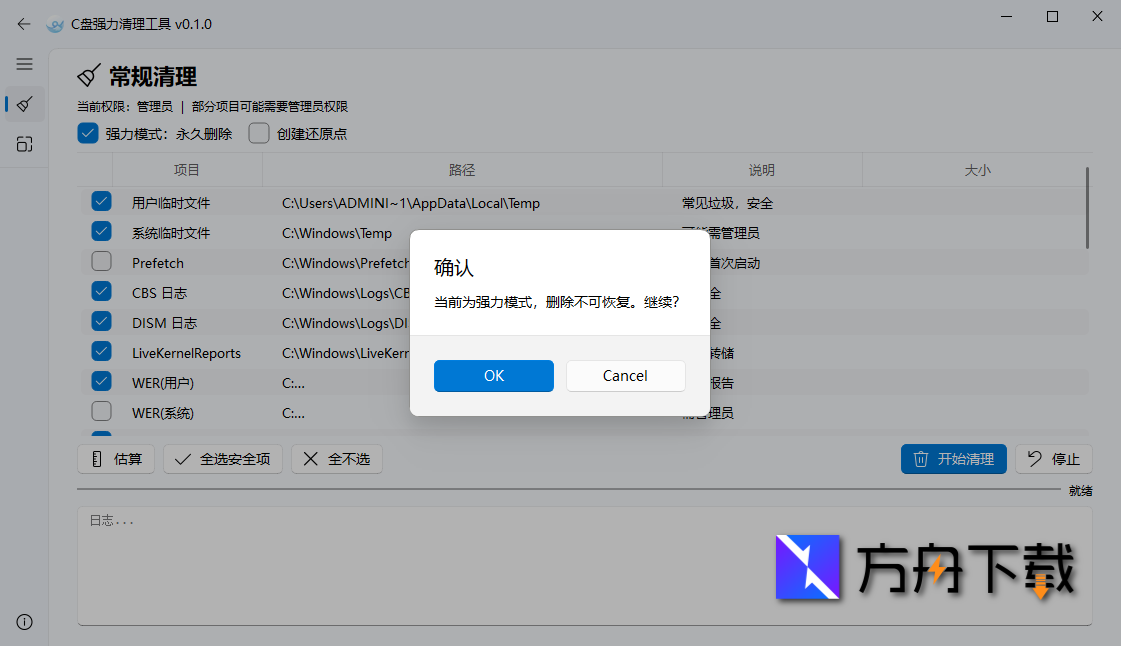Confirm deletion by clicking OK

coord(493,376)
